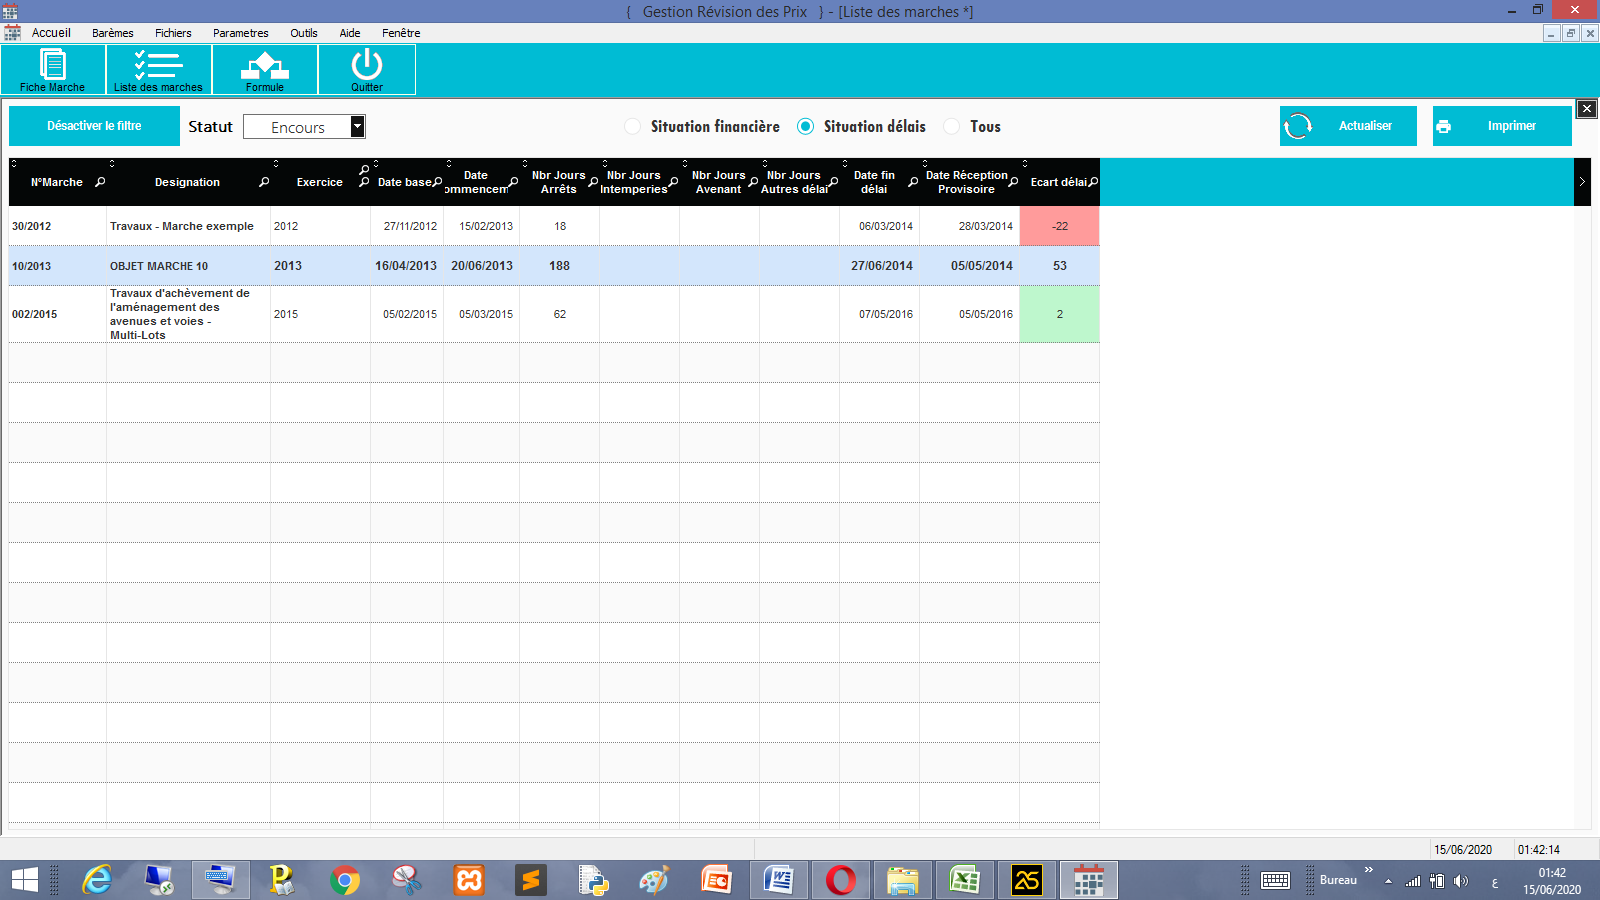
Task: Click the Actualiser button
Action: [1348, 126]
